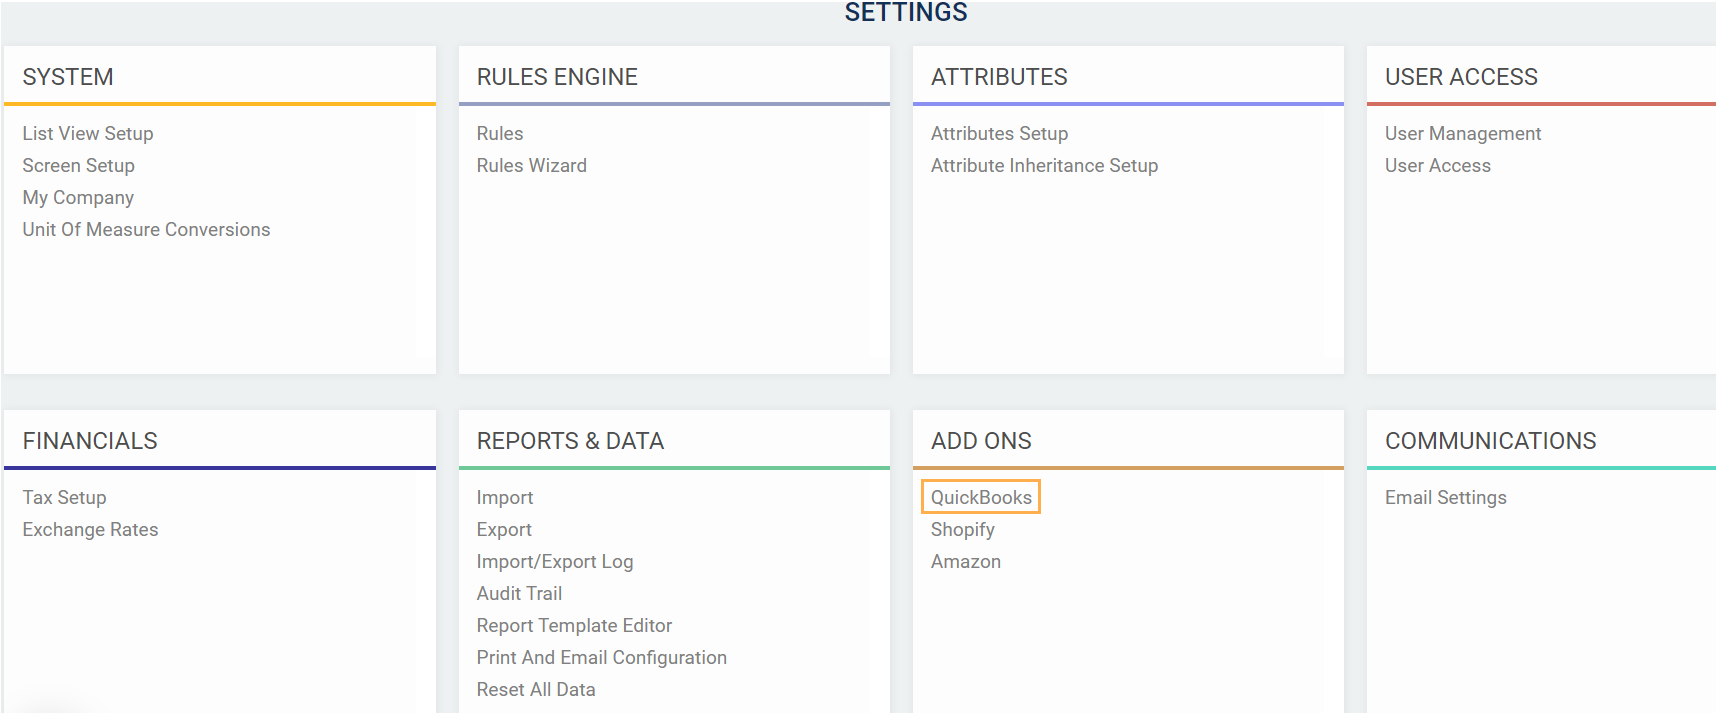
Task: Open Exchange Rates settings
Action: pyautogui.click(x=90, y=529)
